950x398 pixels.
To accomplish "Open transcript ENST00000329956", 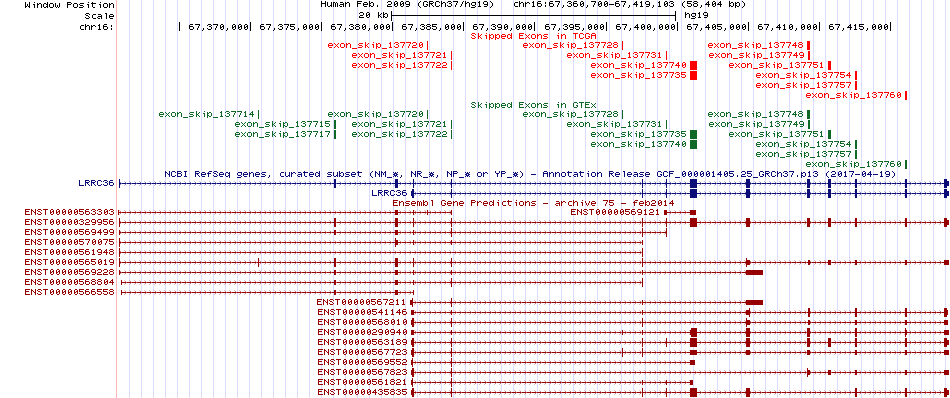I will [69, 222].
